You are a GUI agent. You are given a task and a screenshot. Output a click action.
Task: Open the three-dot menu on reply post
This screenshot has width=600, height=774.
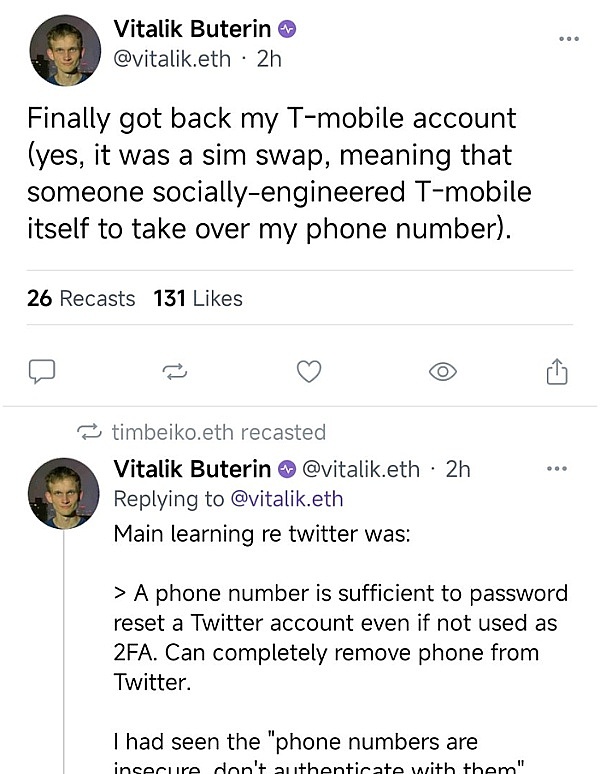click(x=556, y=468)
